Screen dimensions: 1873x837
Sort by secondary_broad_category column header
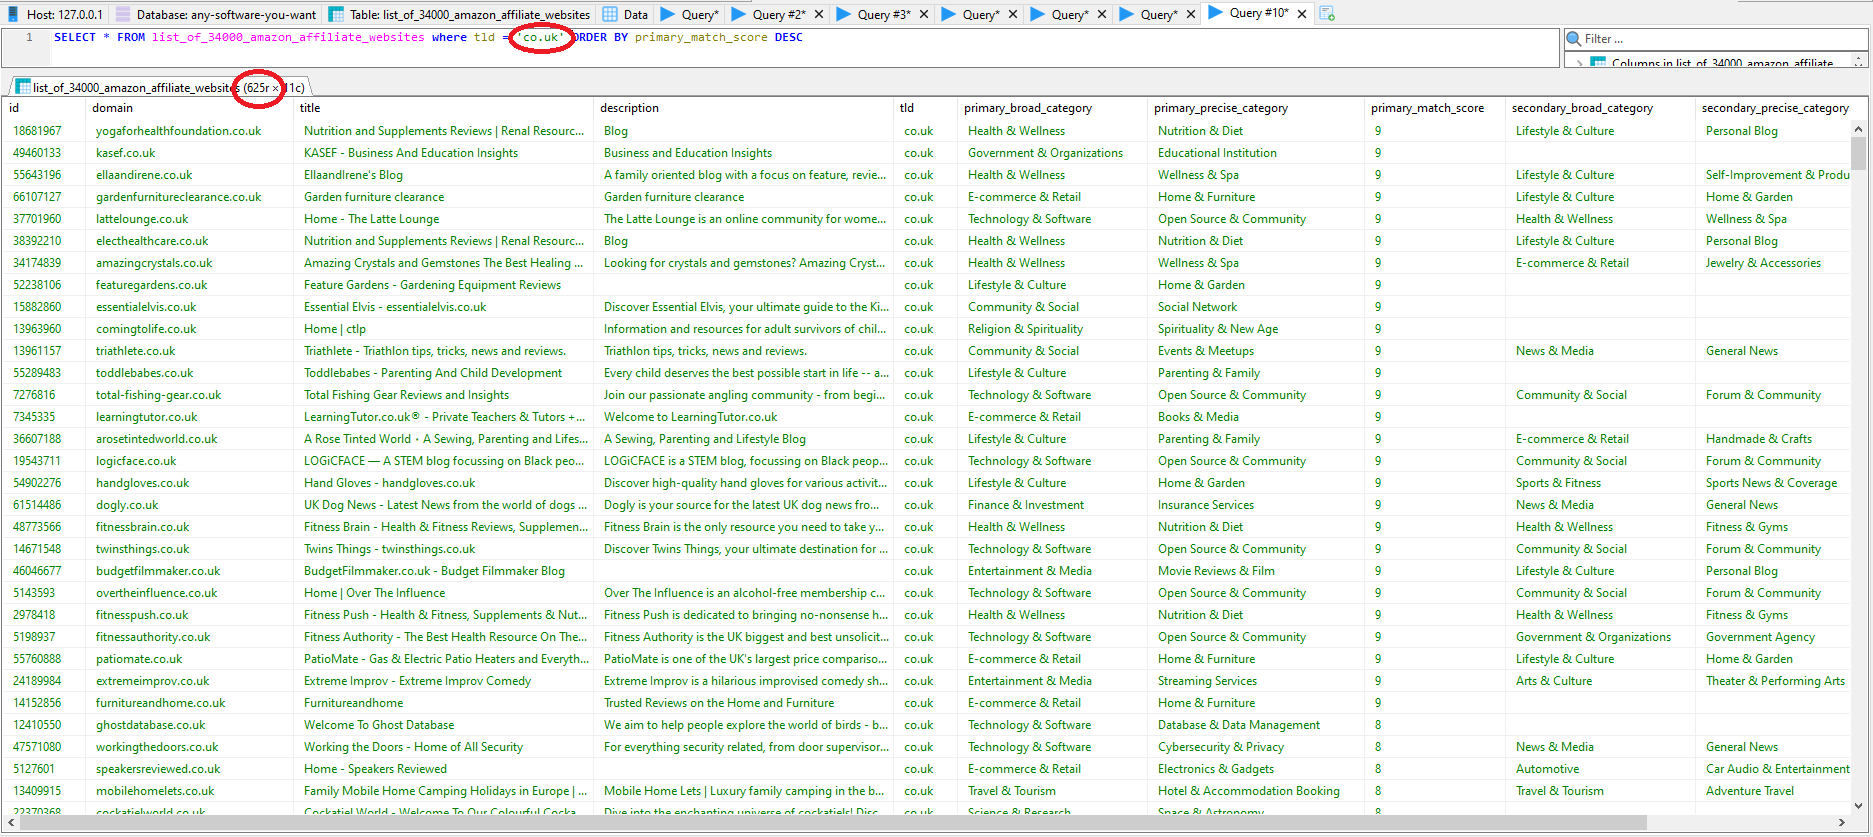point(1601,108)
